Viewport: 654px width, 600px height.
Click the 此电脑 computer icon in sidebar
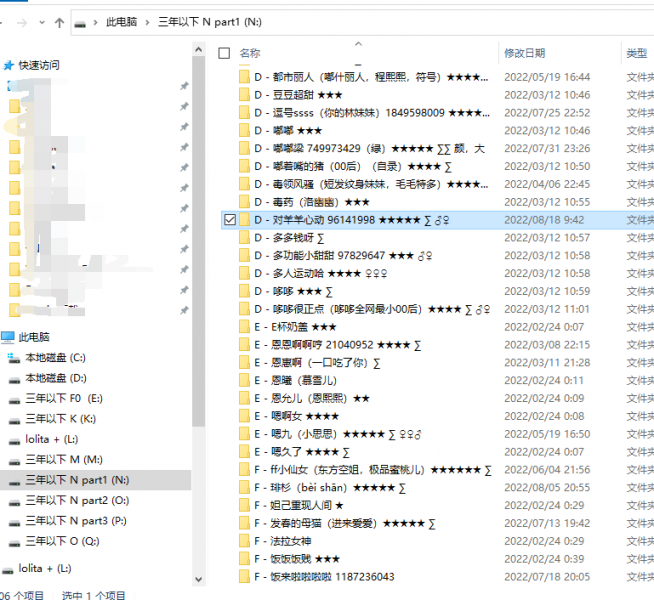[x=8, y=337]
